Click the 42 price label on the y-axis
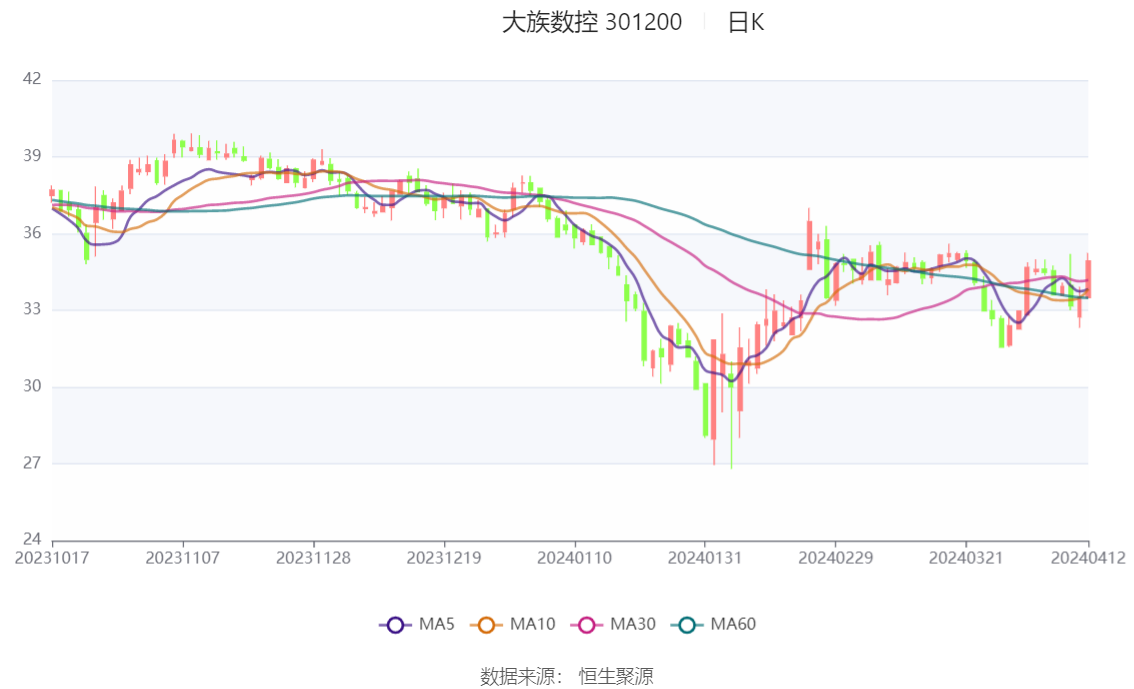The width and height of the screenshot is (1134, 689). [x=31, y=79]
